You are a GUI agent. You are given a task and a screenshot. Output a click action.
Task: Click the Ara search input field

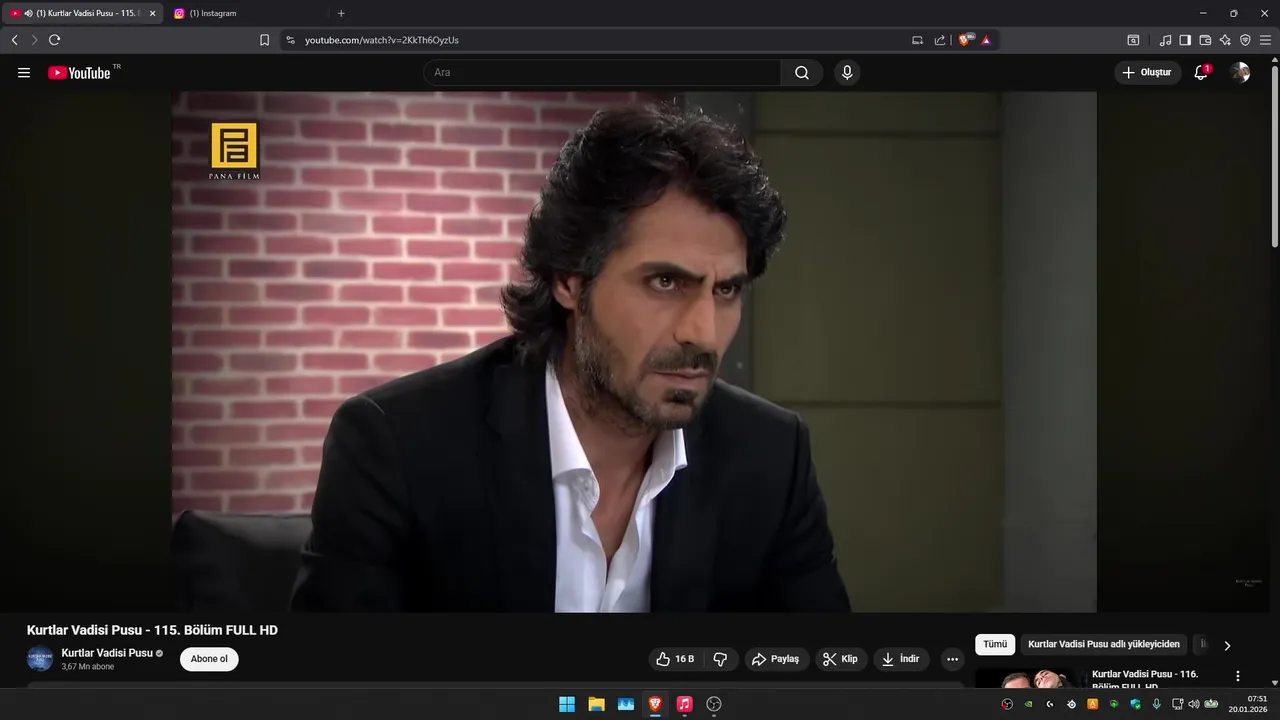pyautogui.click(x=602, y=73)
